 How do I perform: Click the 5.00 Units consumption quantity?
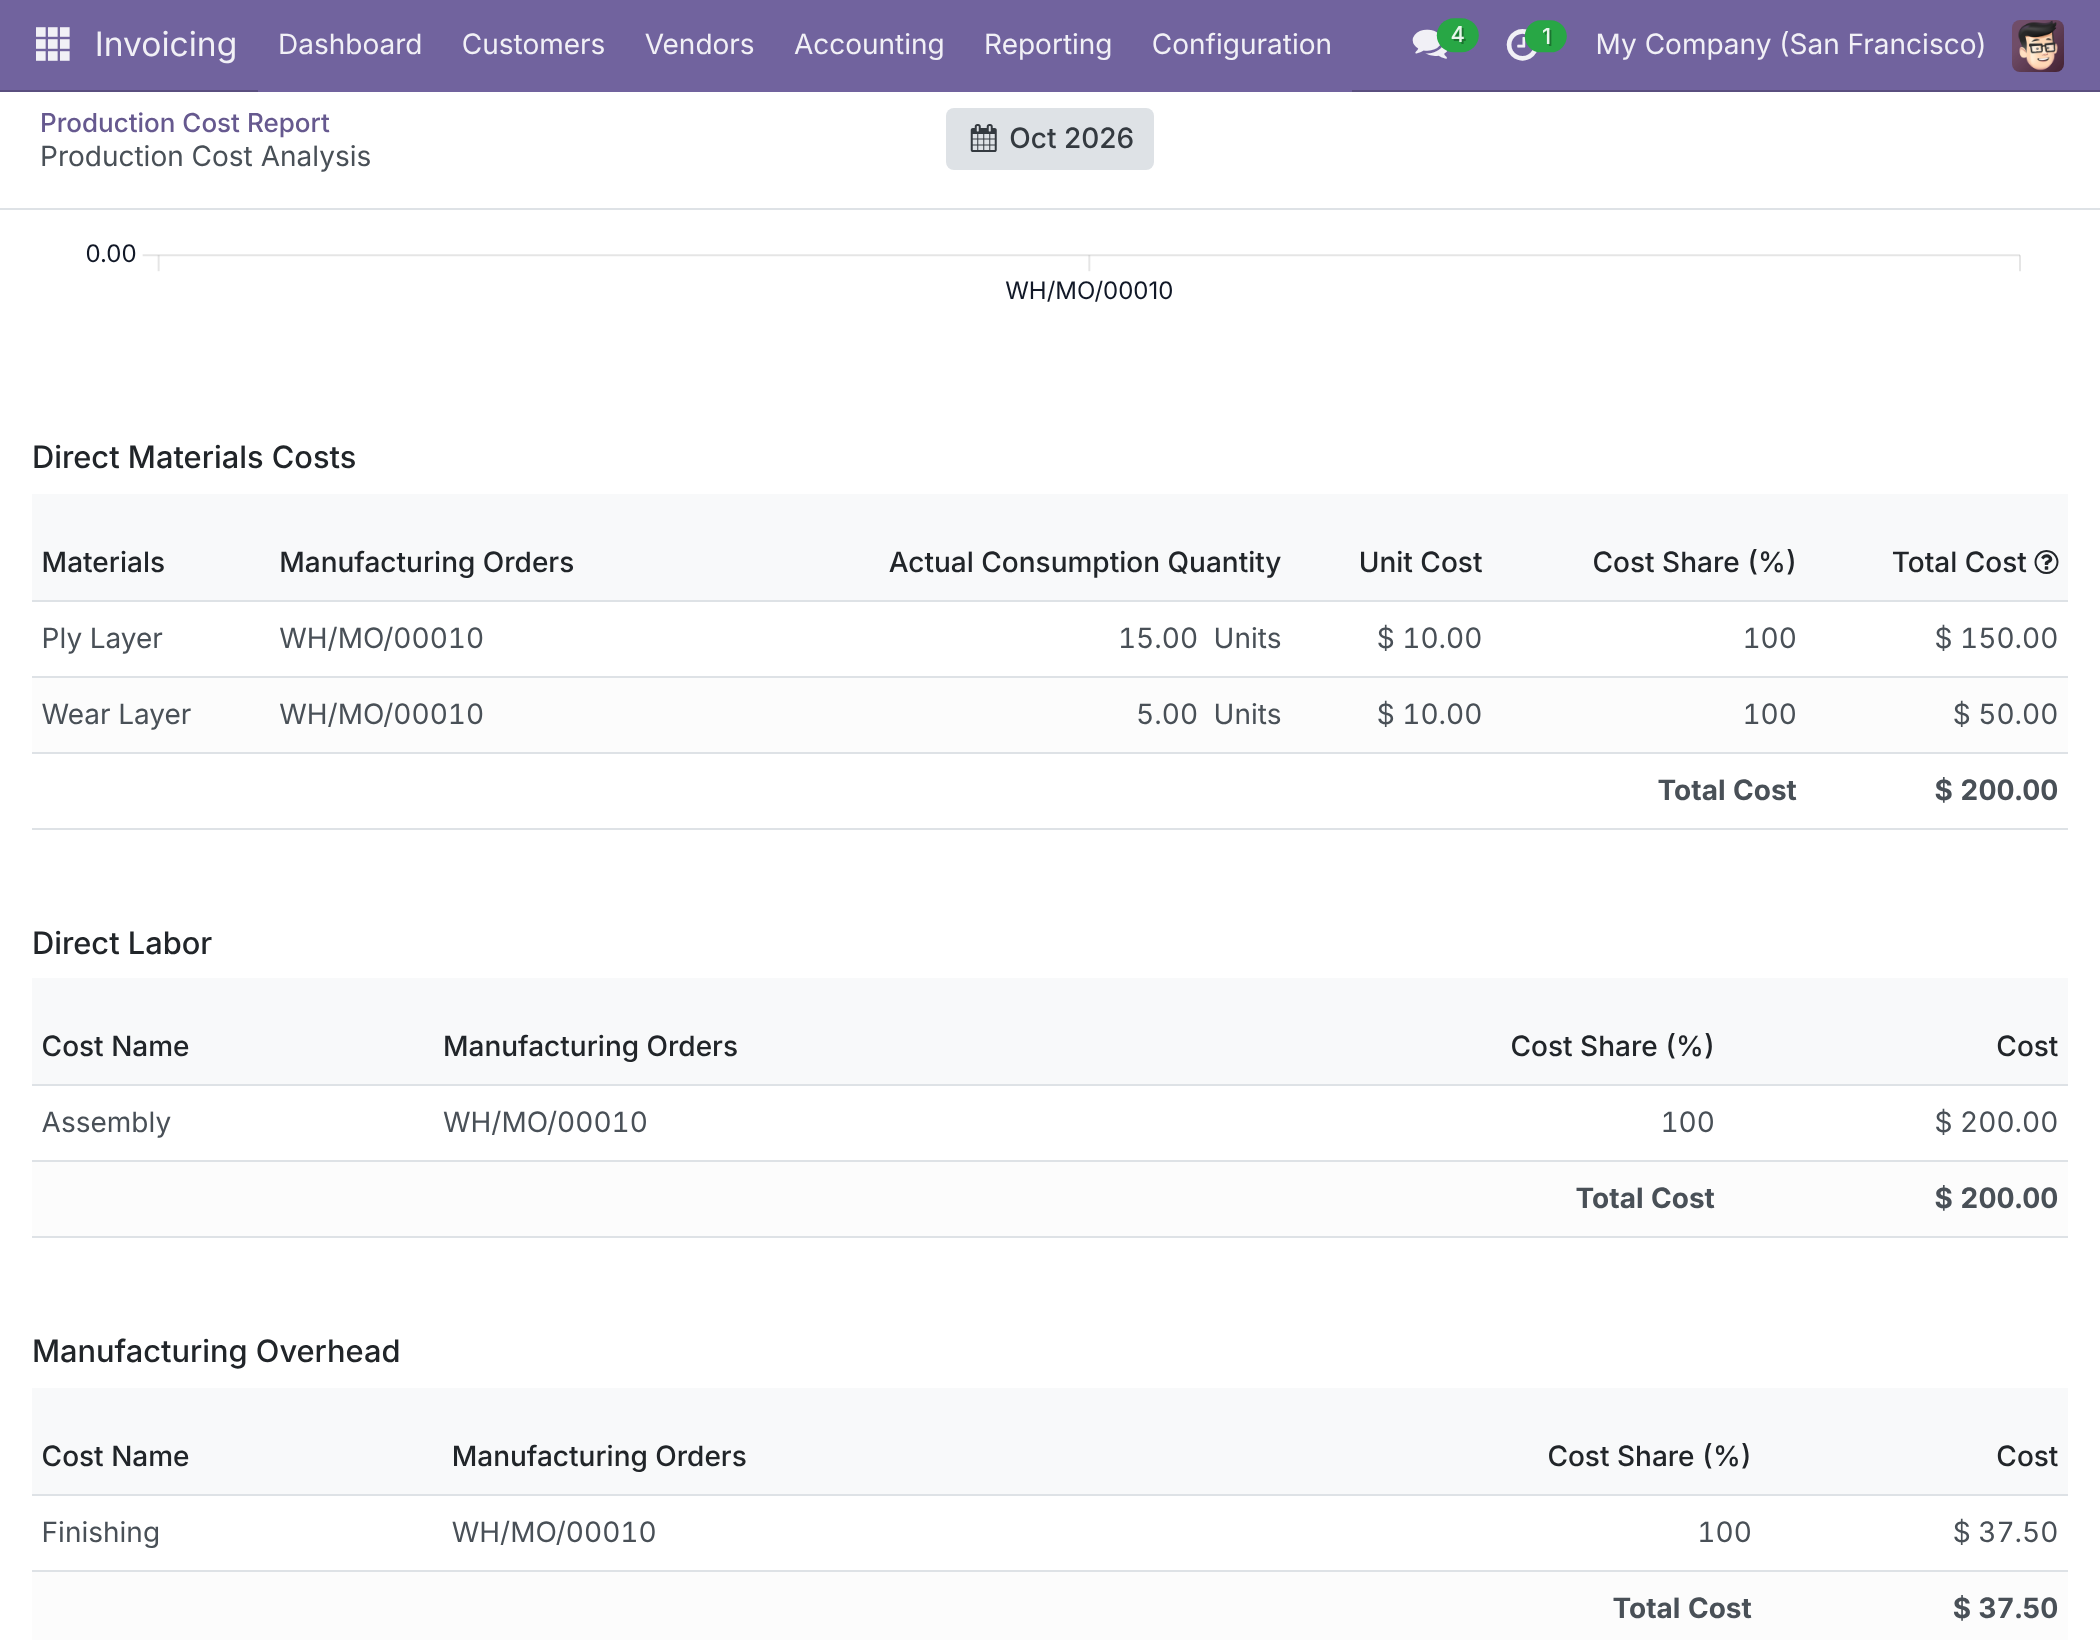(x=1208, y=714)
